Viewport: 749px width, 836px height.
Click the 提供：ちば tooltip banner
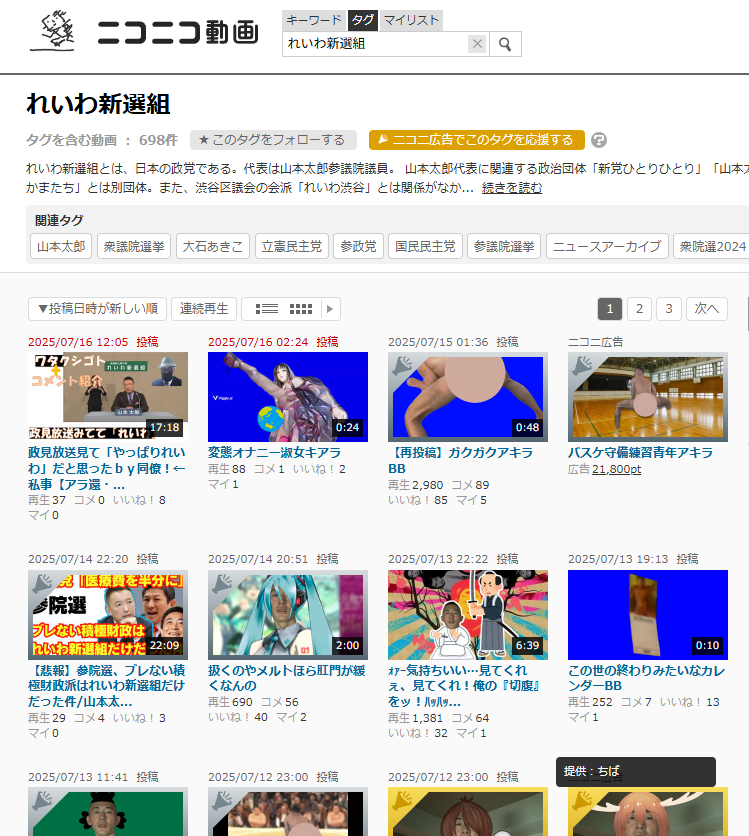tap(635, 771)
